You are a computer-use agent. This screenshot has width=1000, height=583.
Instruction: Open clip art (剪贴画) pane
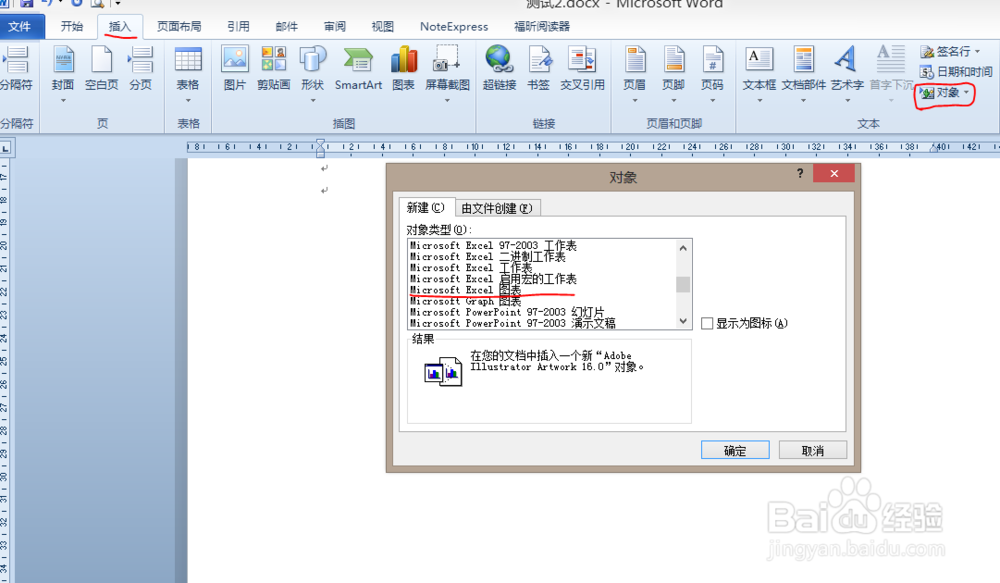pyautogui.click(x=274, y=69)
